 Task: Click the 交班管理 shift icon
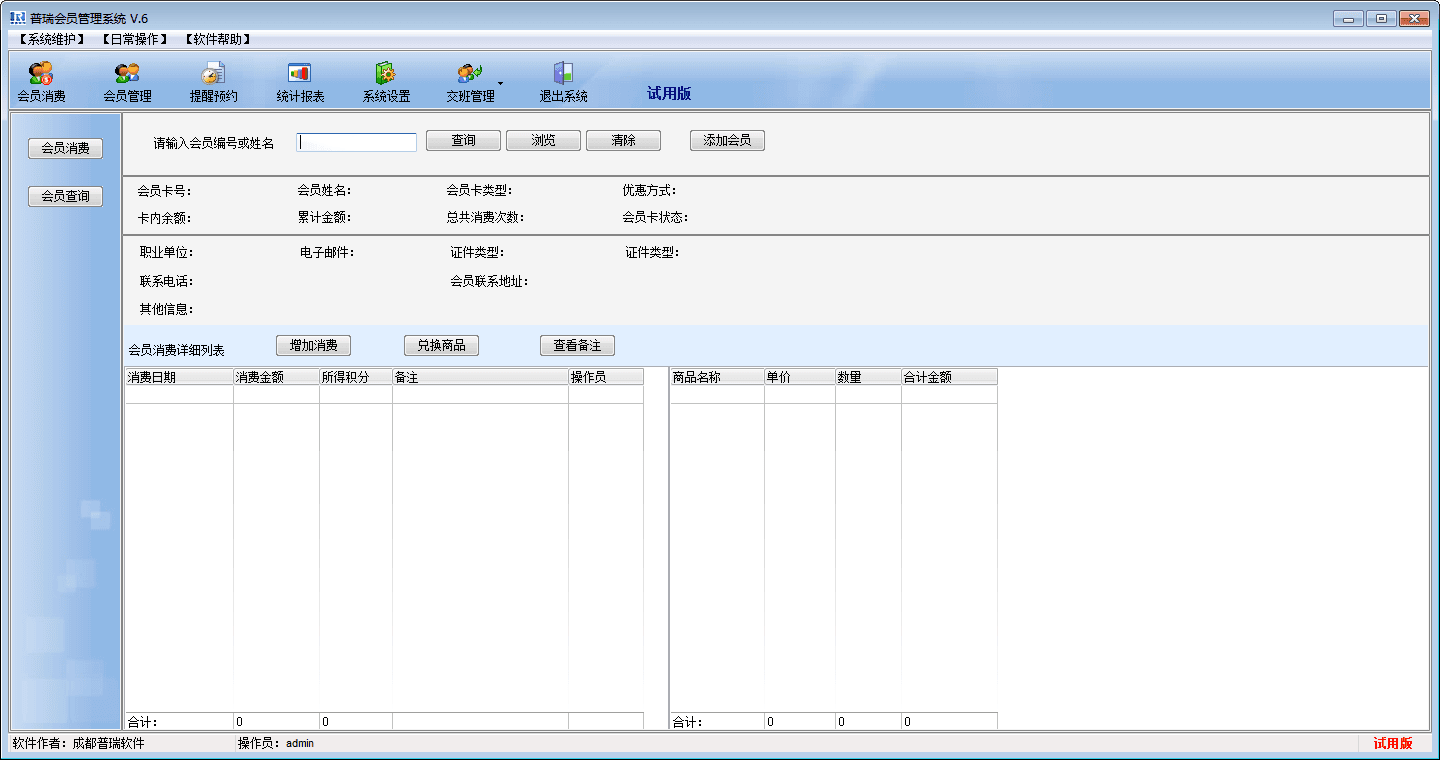[x=470, y=74]
